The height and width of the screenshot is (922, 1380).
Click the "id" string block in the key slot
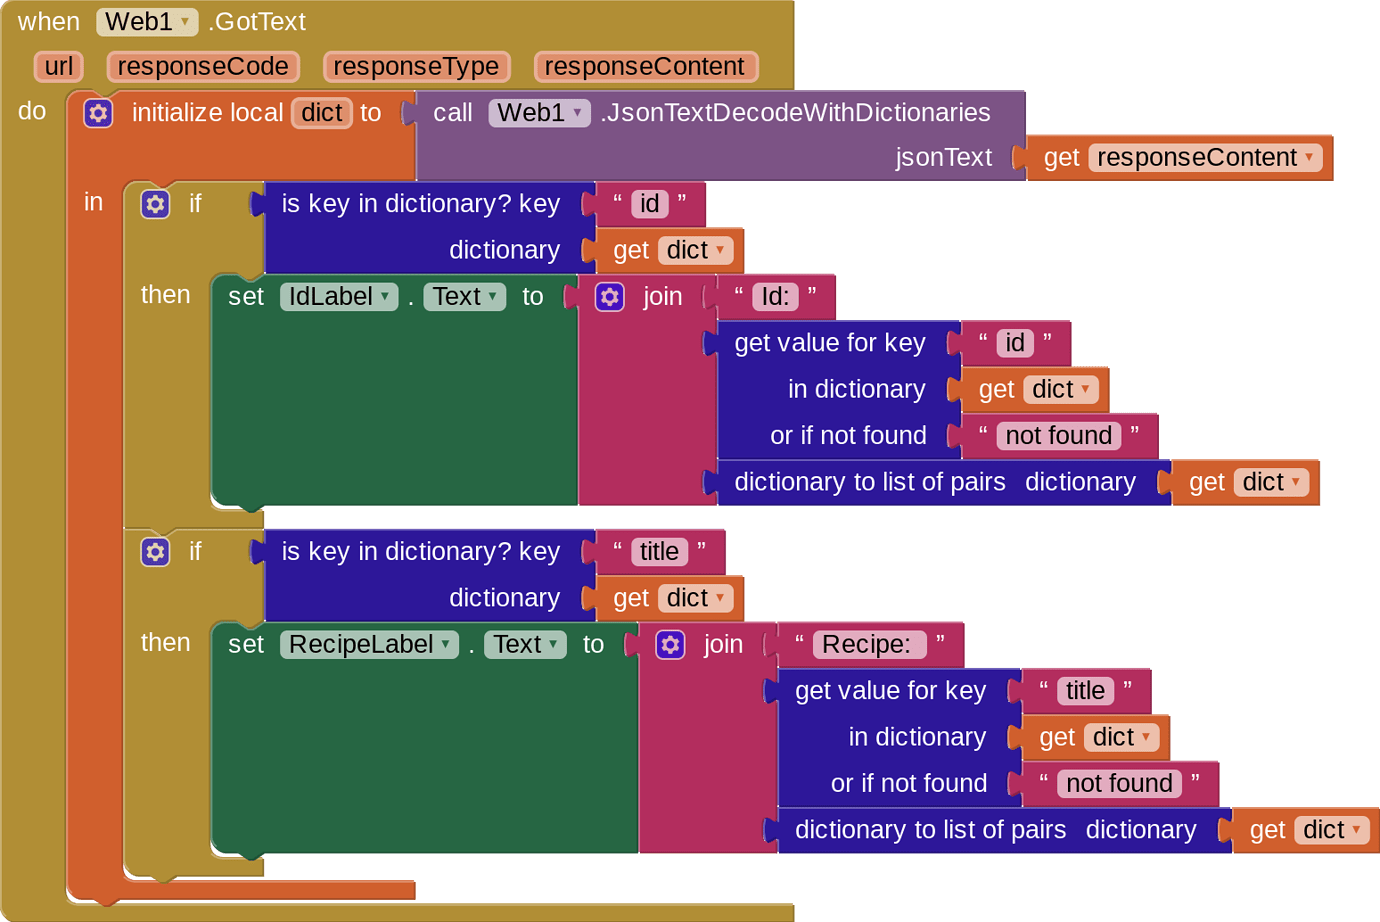(x=650, y=203)
